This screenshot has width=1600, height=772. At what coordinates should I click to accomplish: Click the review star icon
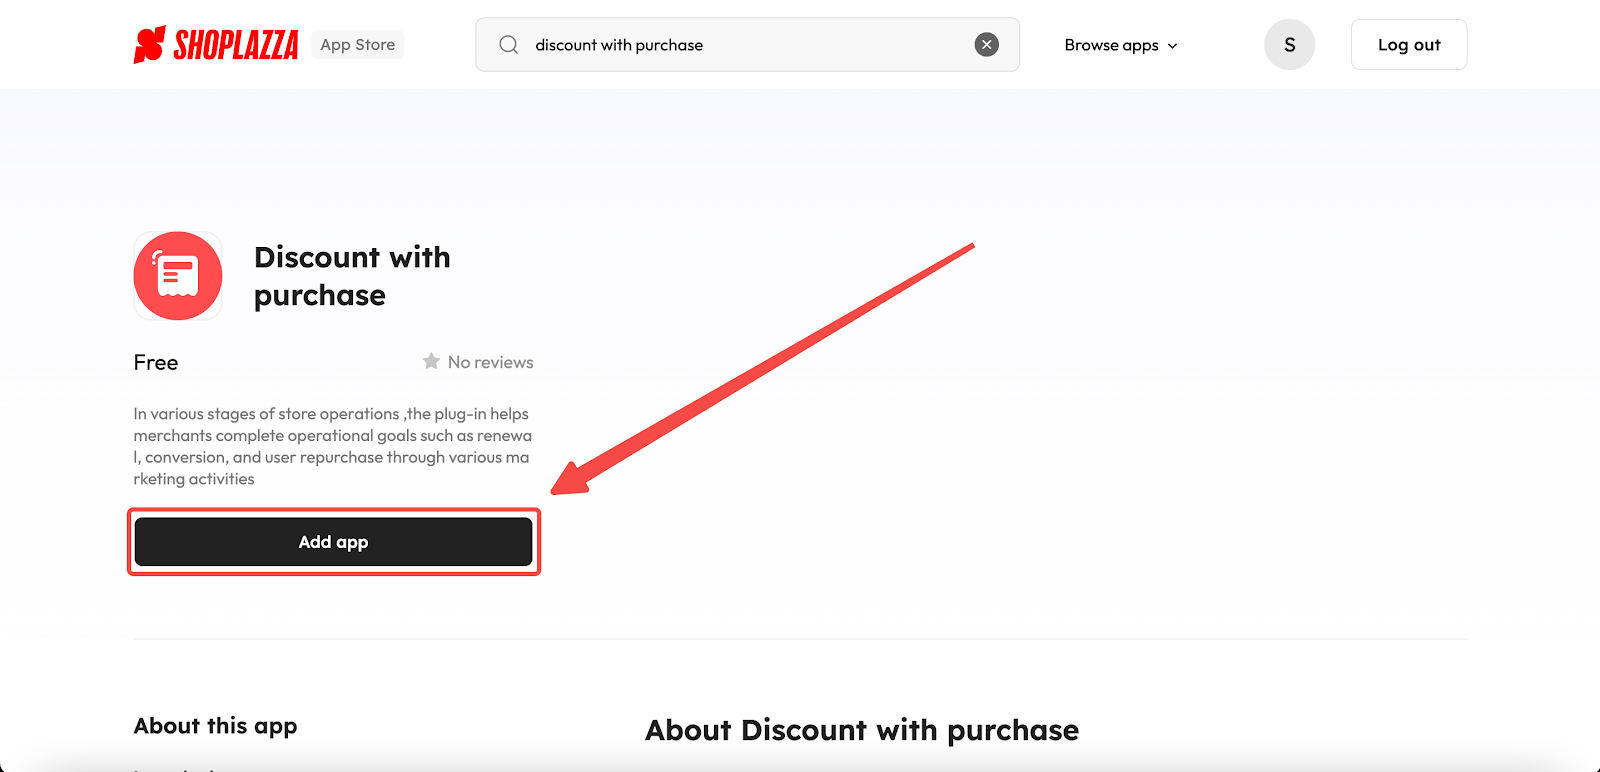(x=431, y=361)
